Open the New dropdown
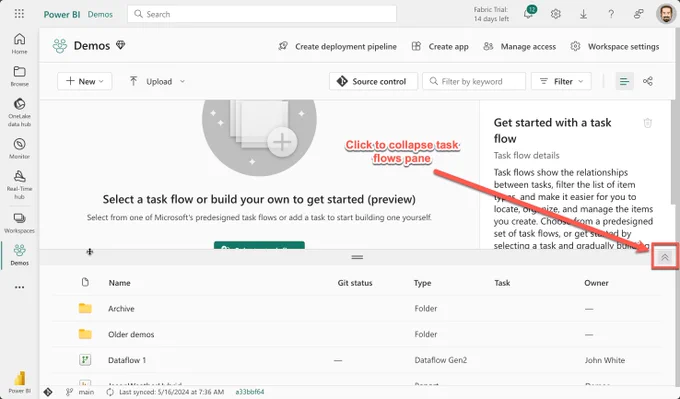The height and width of the screenshot is (399, 680). click(x=85, y=81)
